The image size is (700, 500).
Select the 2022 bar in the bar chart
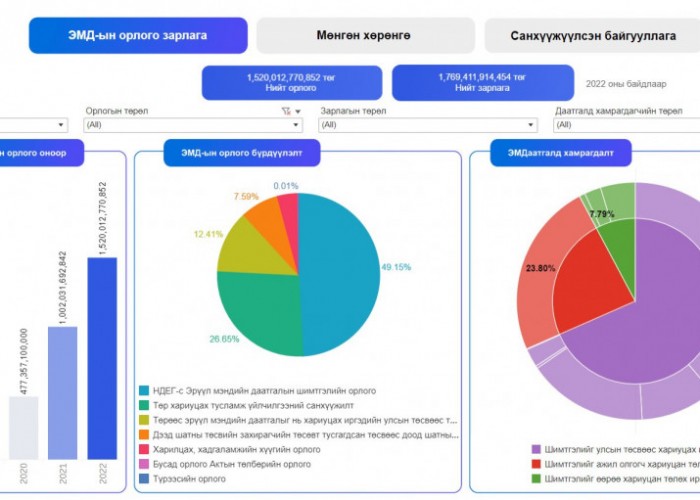point(102,358)
